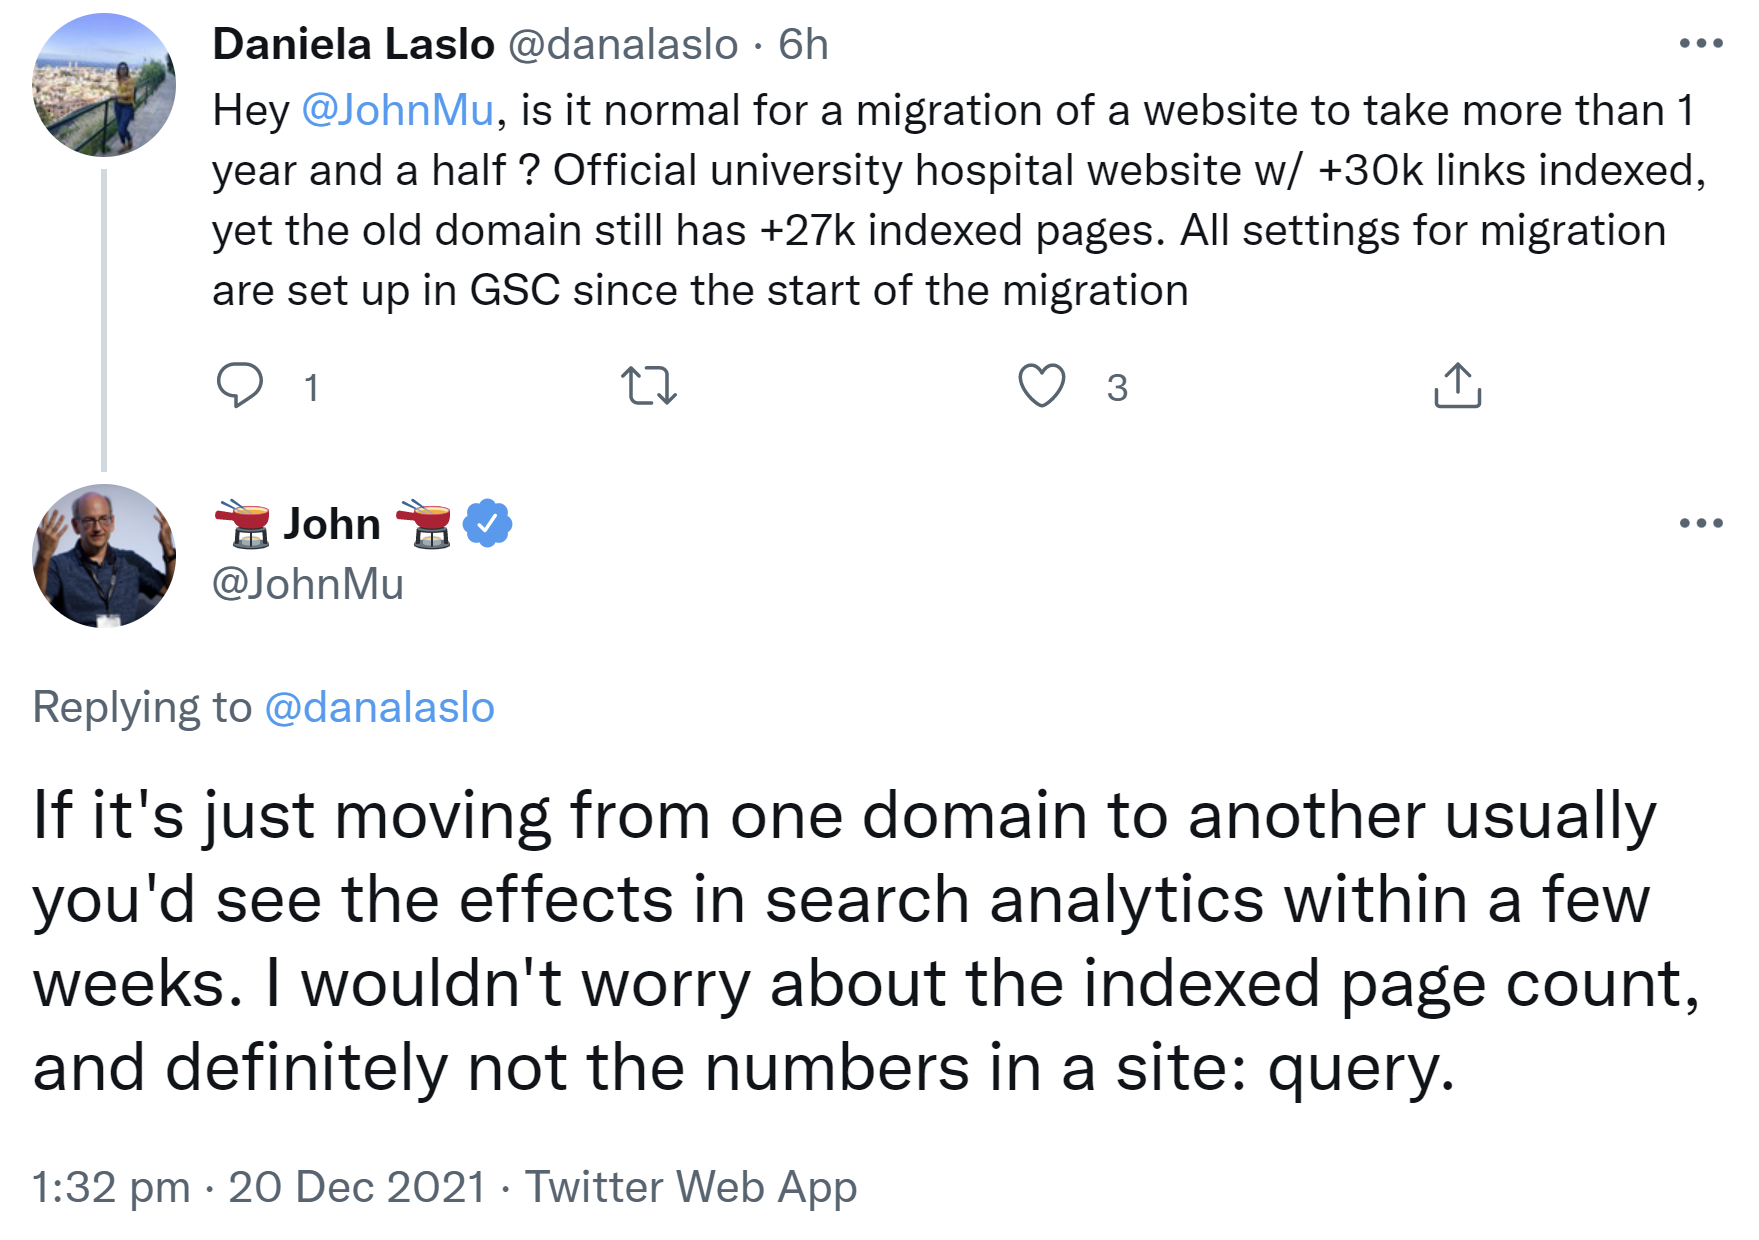Click the @JohnMu mention in Daniela's tweet
This screenshot has height=1240, width=1759.
[x=398, y=110]
